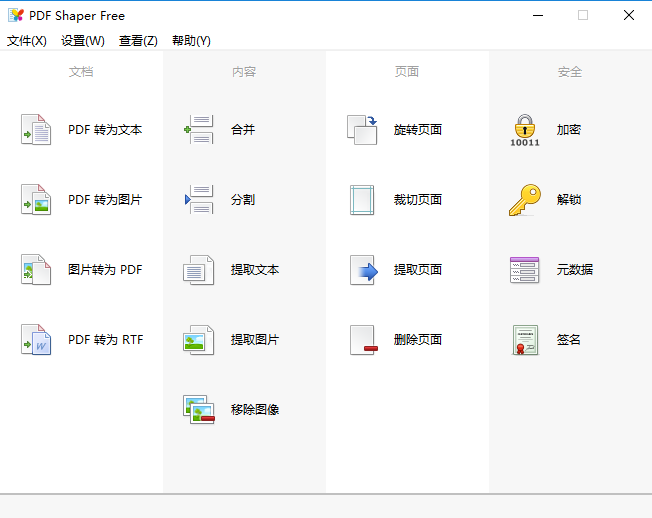This screenshot has height=518, width=652.
Task: Click the PDF 转为图片 icon
Action: tap(36, 200)
